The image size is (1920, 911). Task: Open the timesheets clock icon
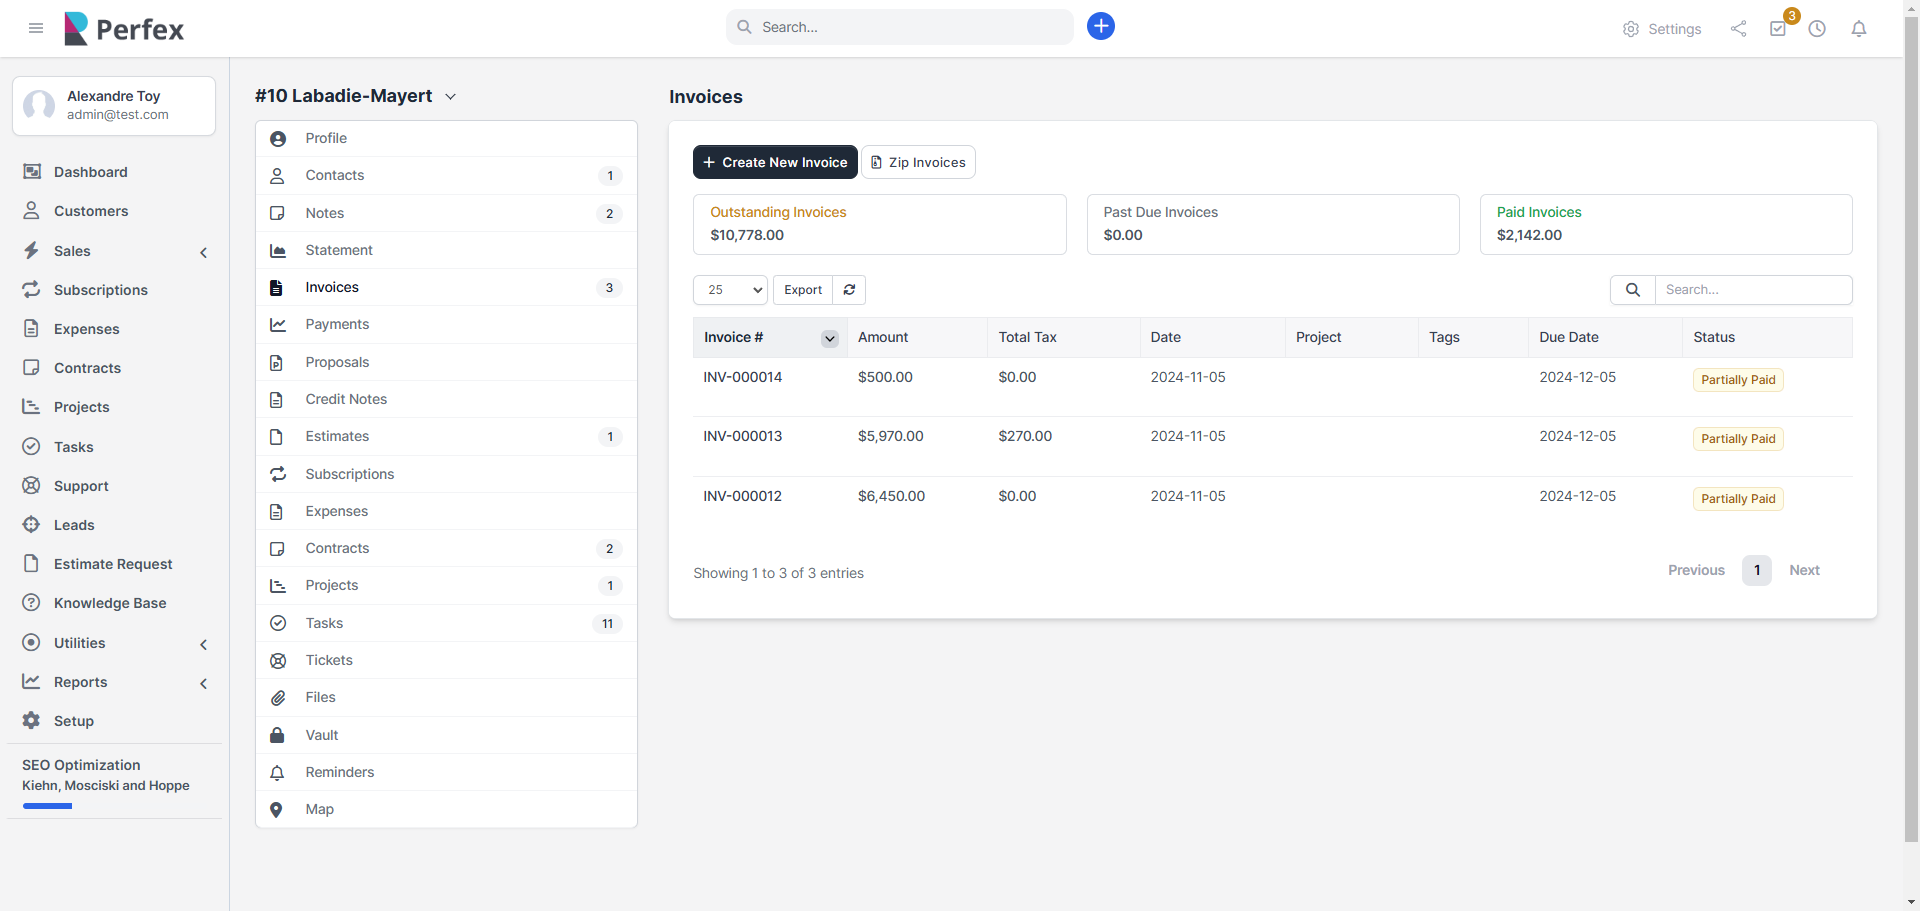(1817, 29)
